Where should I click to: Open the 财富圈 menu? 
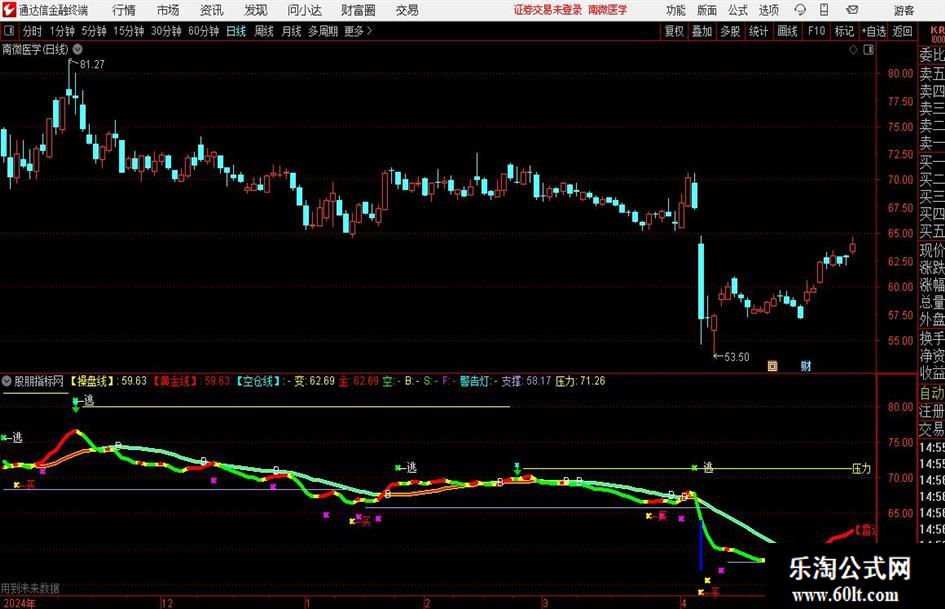point(358,10)
